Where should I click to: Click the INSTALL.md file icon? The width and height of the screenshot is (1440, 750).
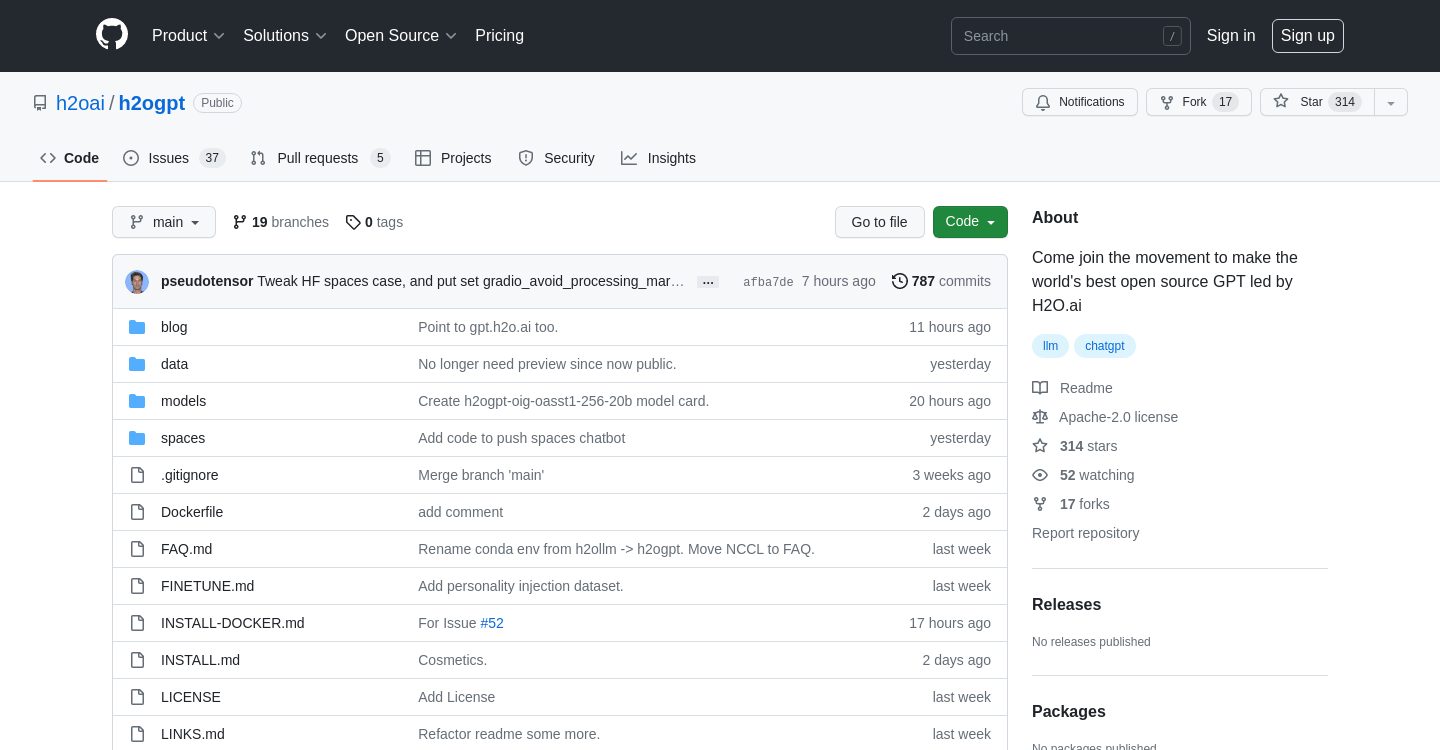137,660
